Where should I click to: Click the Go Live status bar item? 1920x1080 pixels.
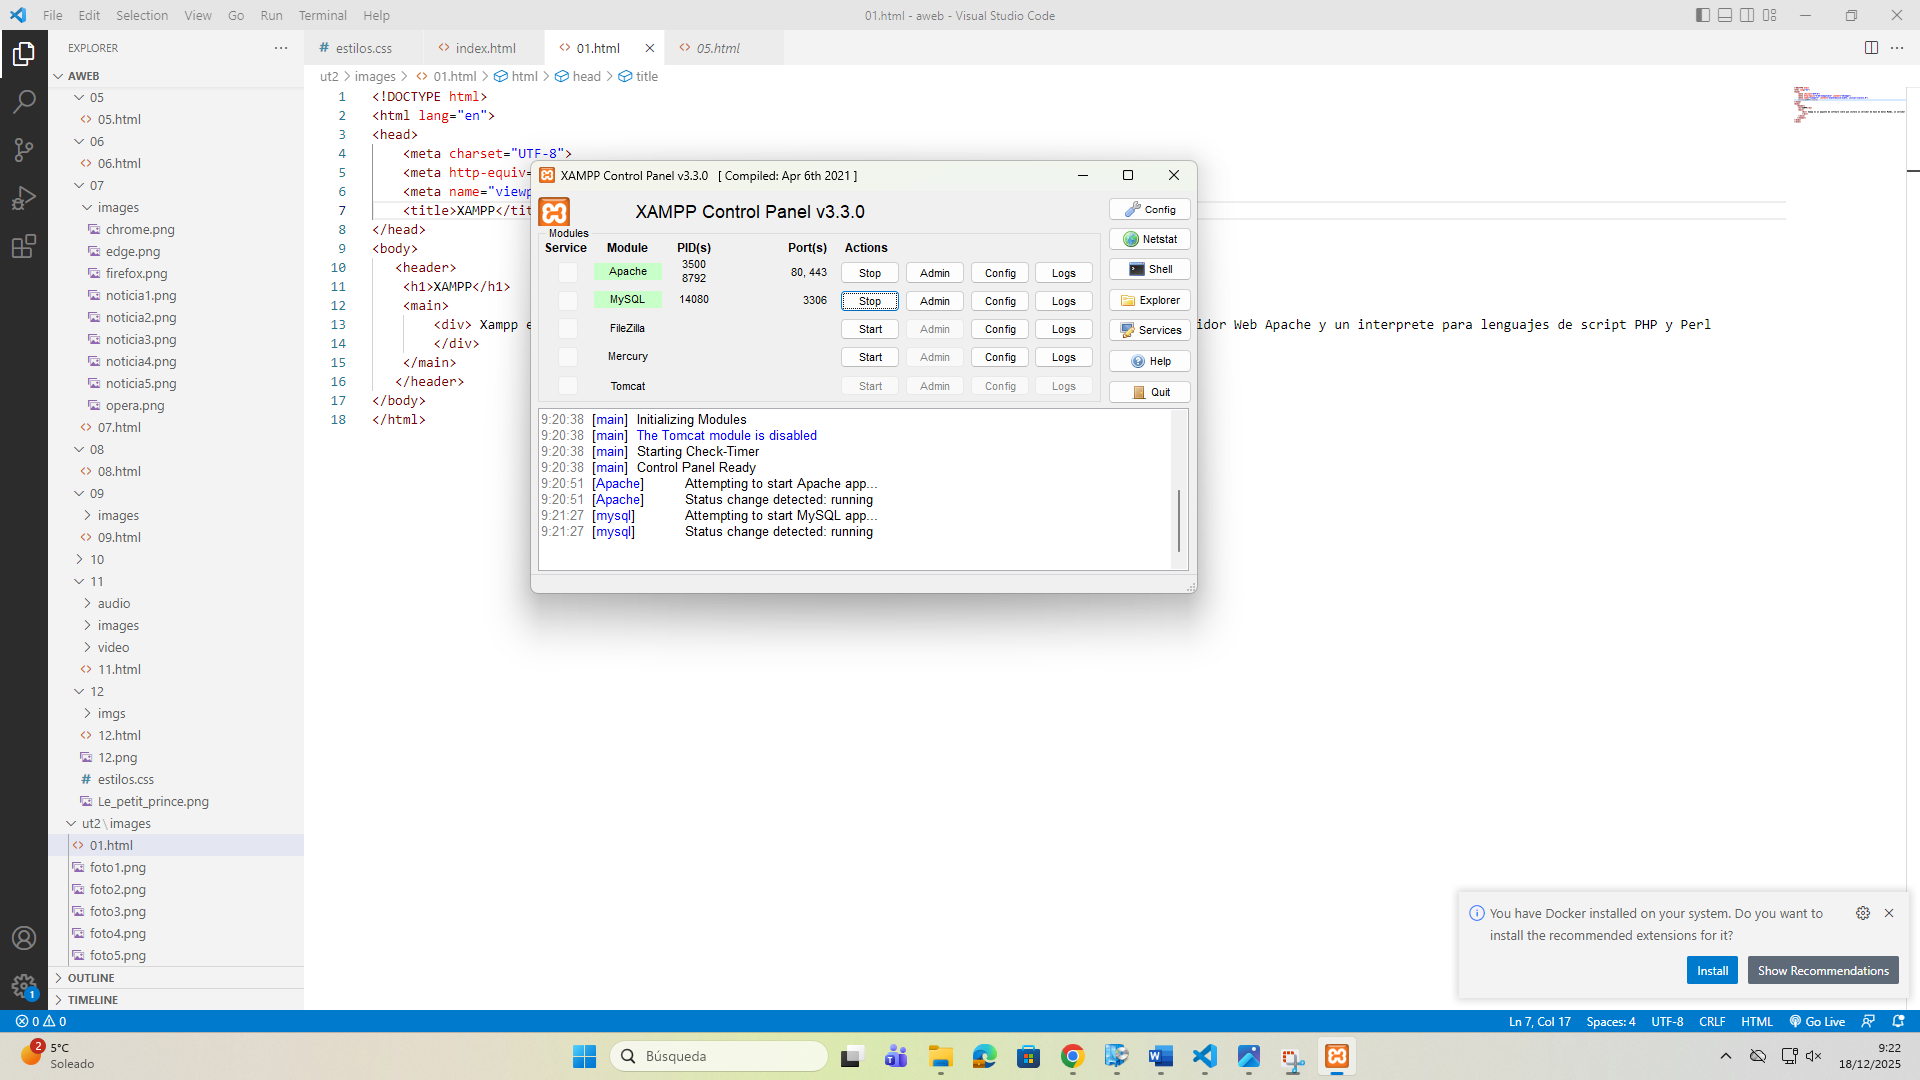click(x=1817, y=1021)
